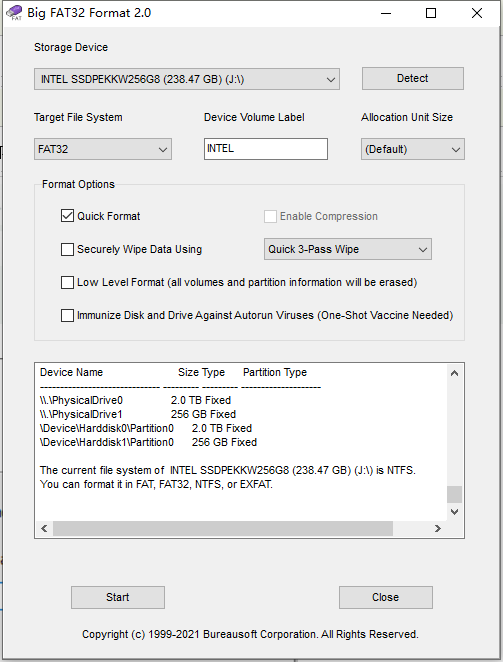Open the Quick 3-Pass Wipe dropdown
Image resolution: width=503 pixels, height=662 pixels.
(x=348, y=249)
